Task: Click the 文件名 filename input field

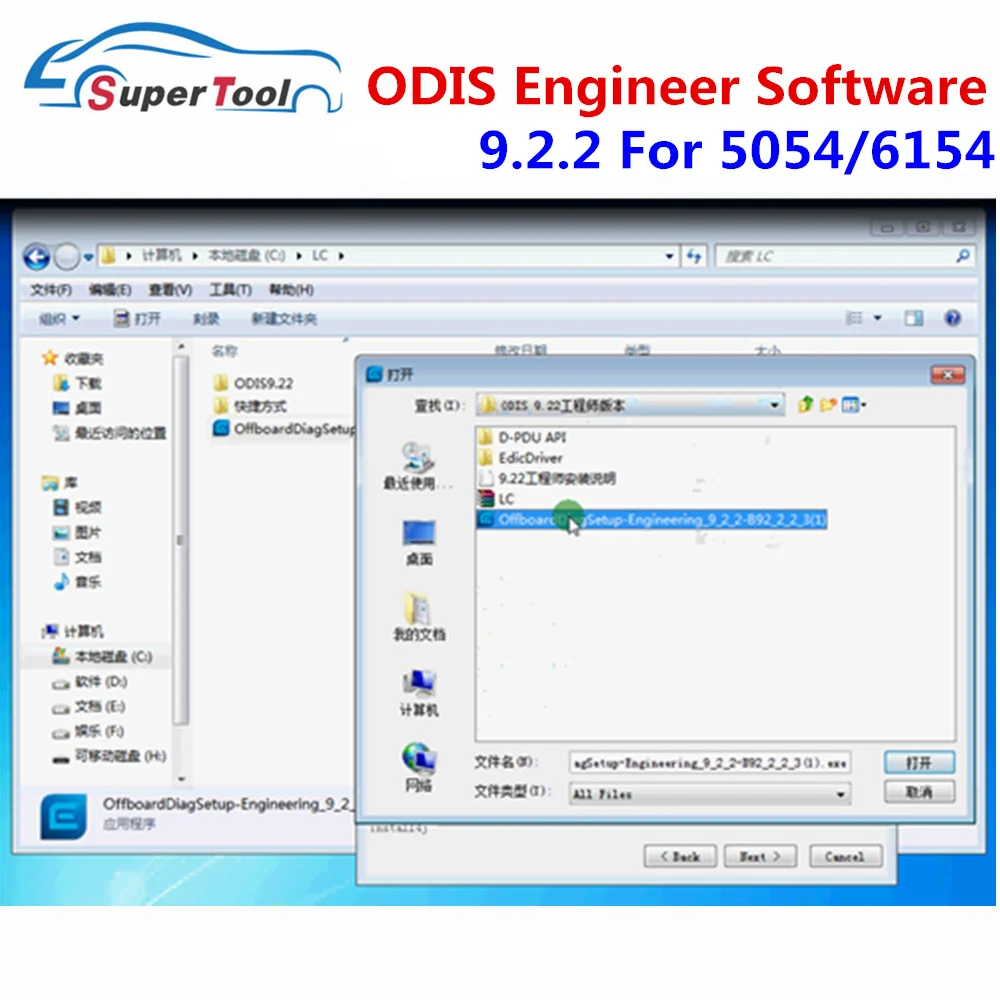Action: tap(709, 763)
